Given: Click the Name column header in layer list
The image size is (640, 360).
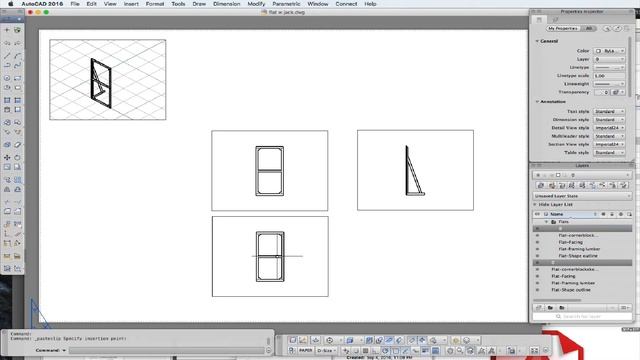Looking at the screenshot, I should 556,214.
